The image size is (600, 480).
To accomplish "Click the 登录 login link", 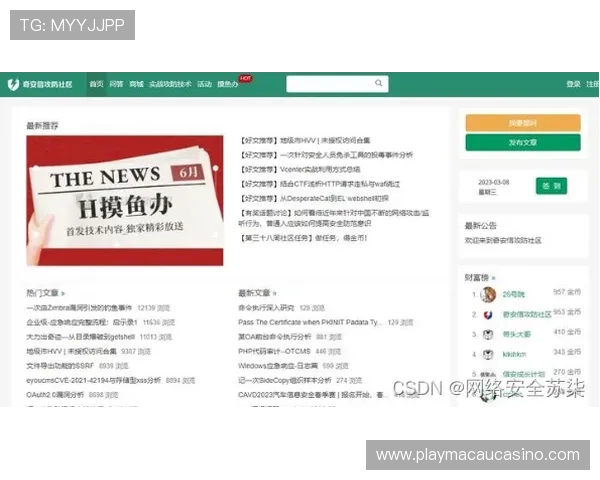I will point(573,84).
